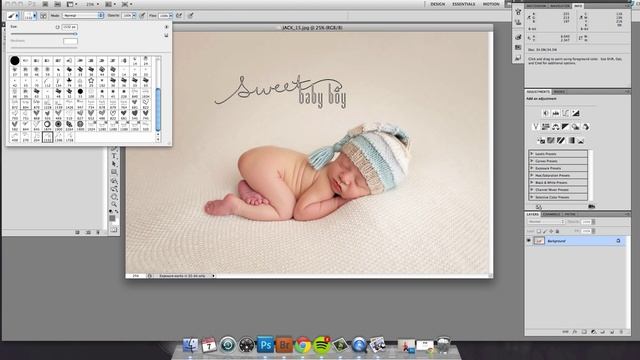
Task: Add a Photo Filter adjustment
Action: [x=576, y=127]
